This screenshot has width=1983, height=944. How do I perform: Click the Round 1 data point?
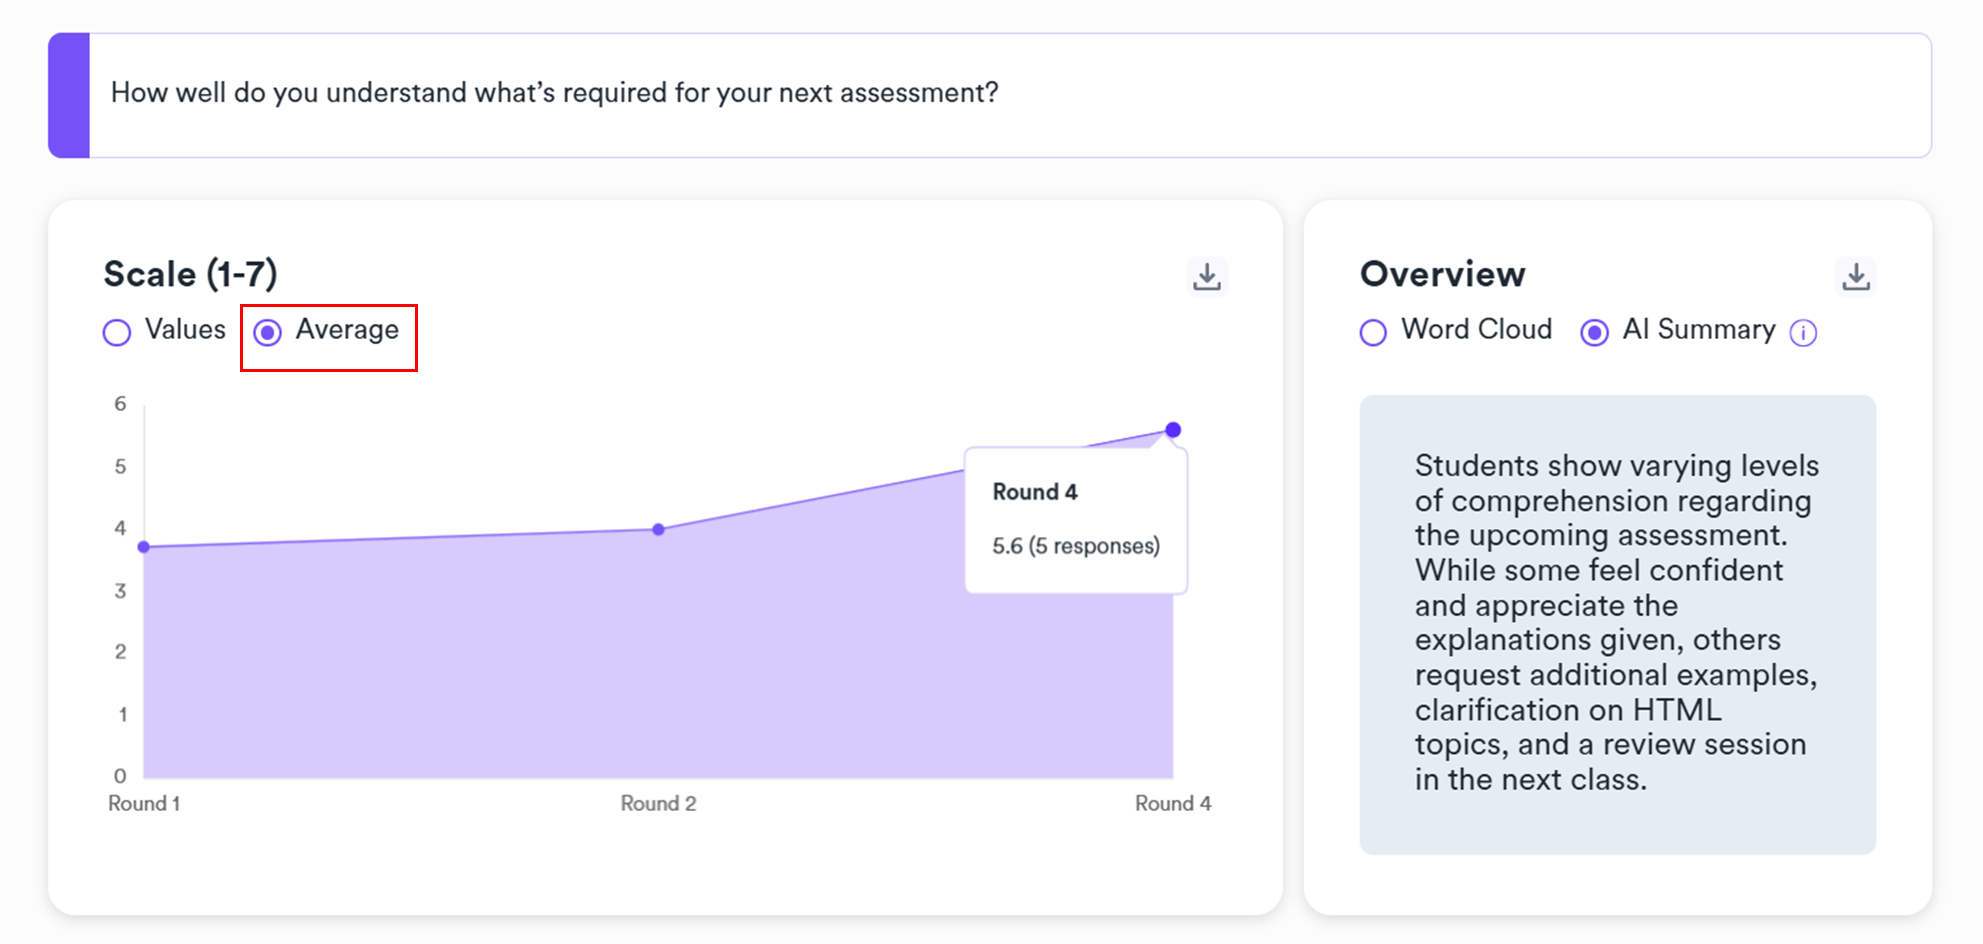click(144, 547)
